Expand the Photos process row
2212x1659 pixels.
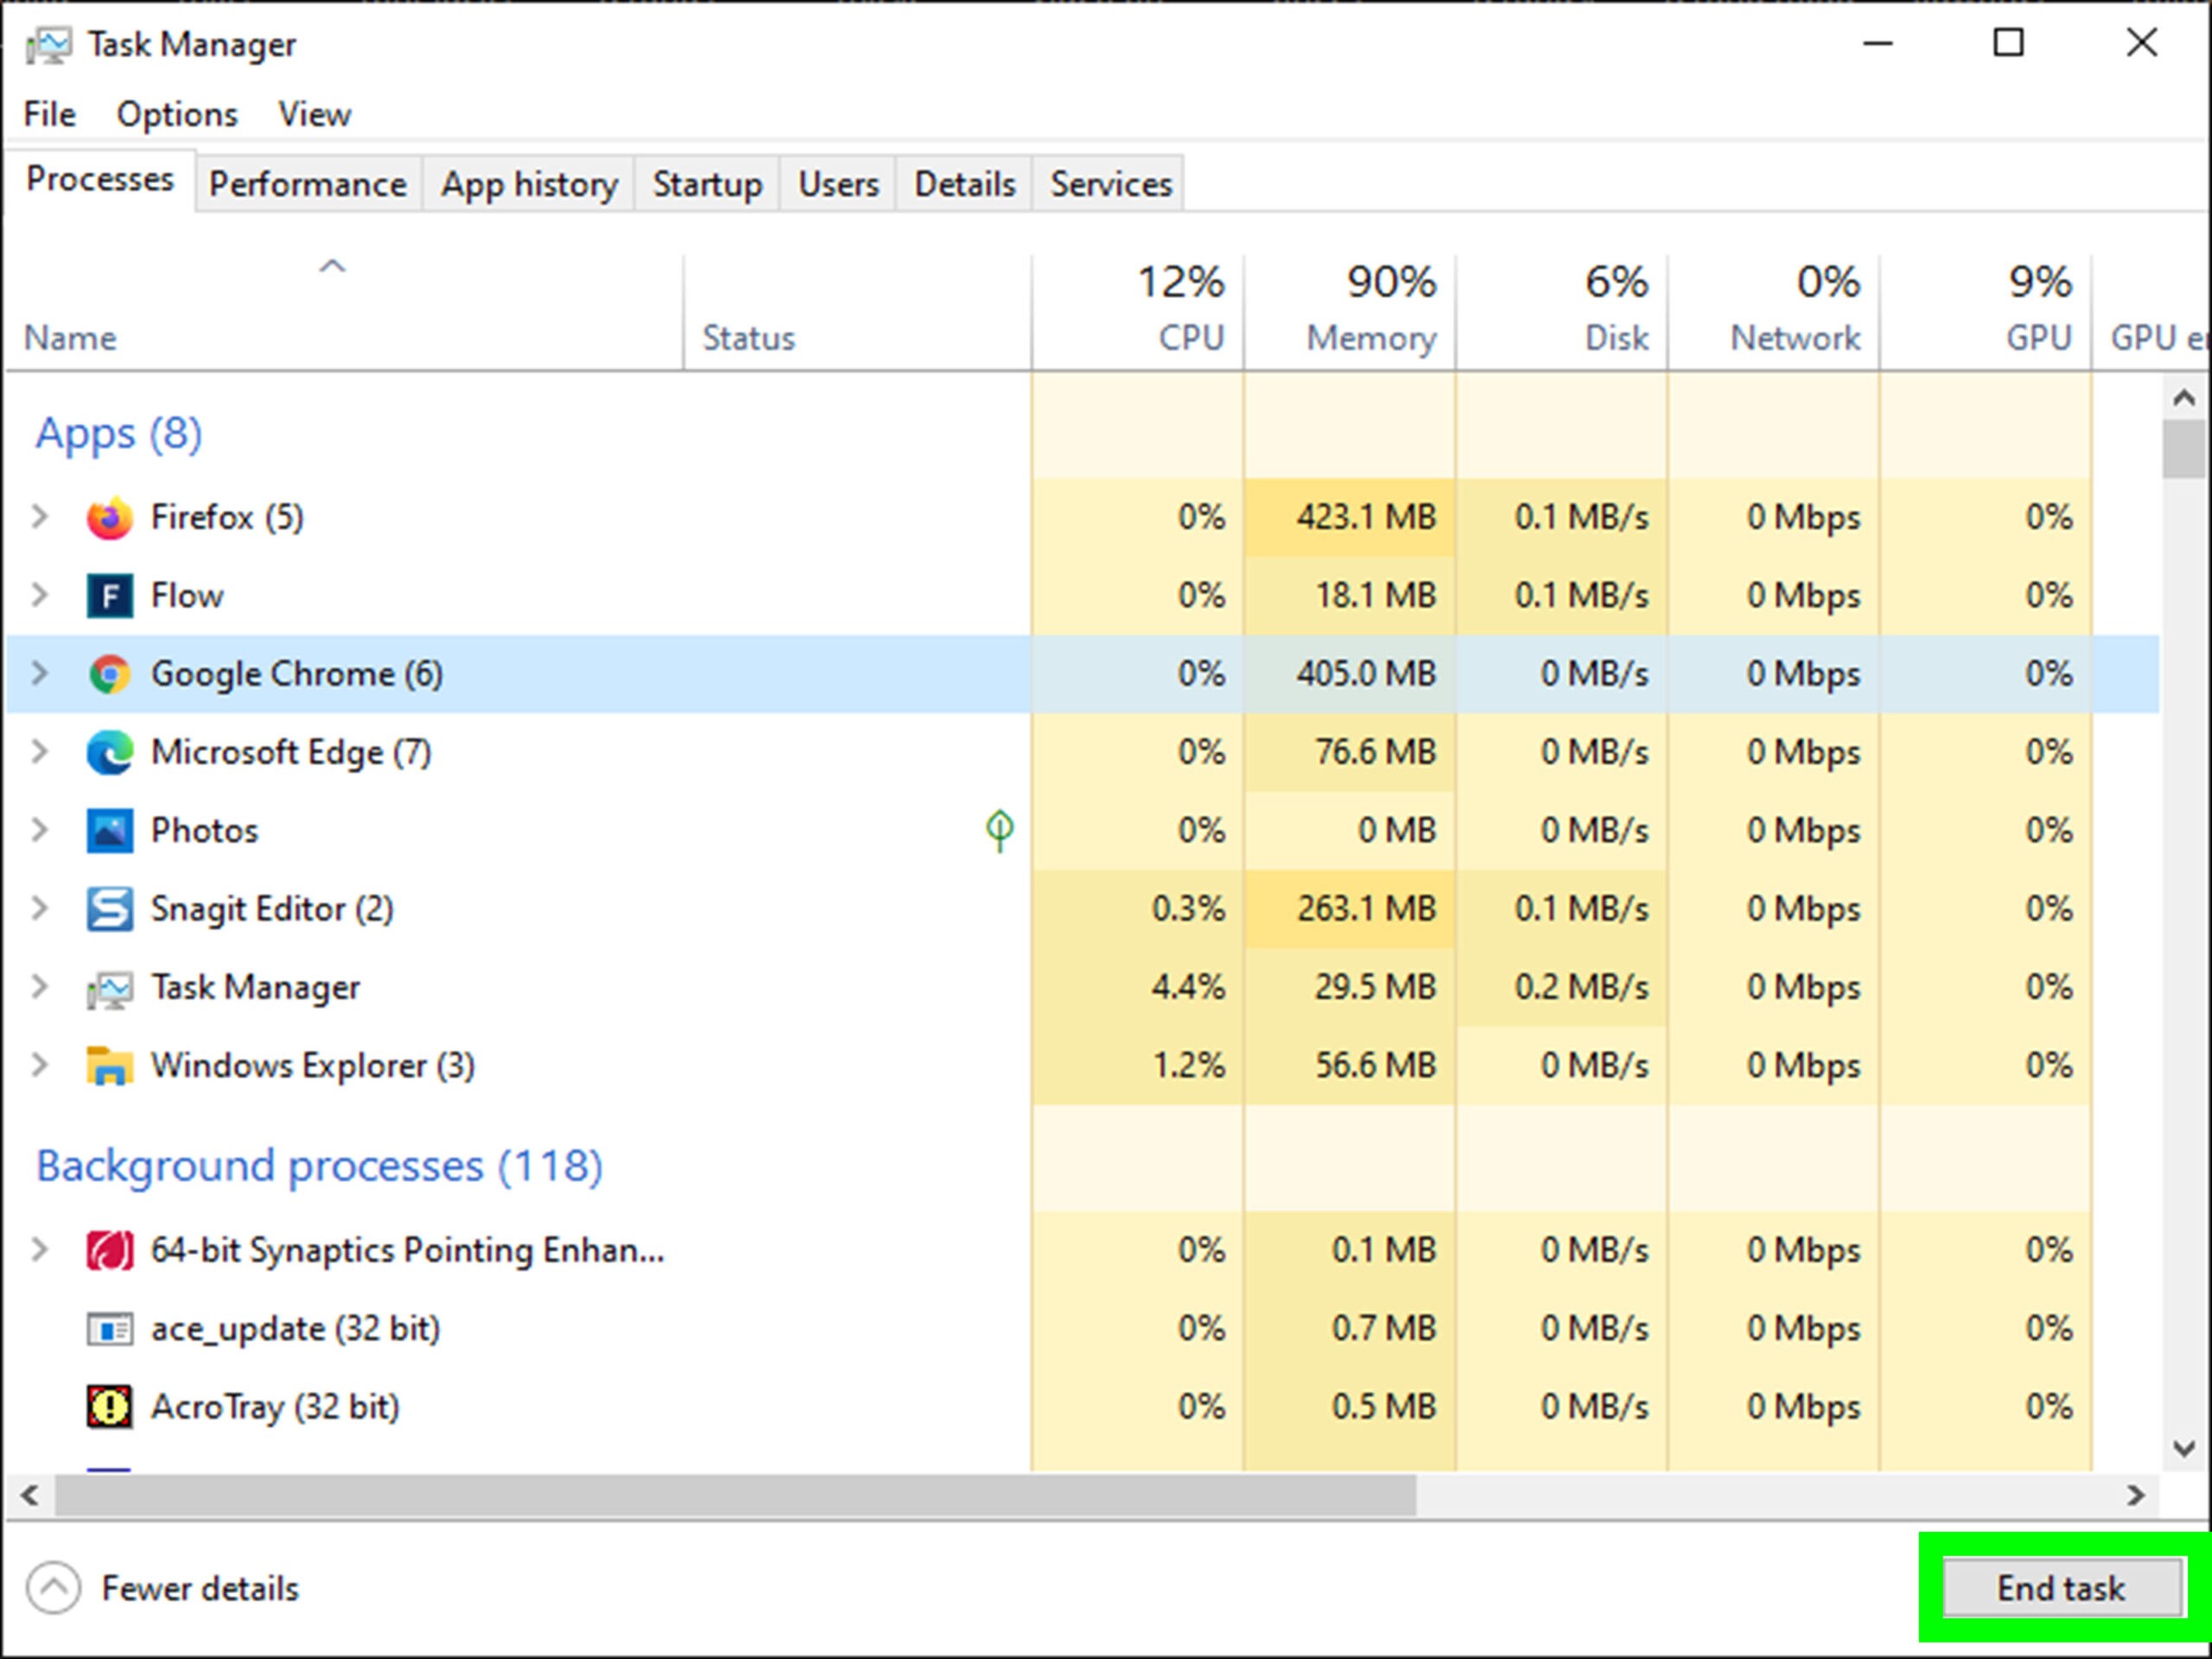pyautogui.click(x=40, y=830)
